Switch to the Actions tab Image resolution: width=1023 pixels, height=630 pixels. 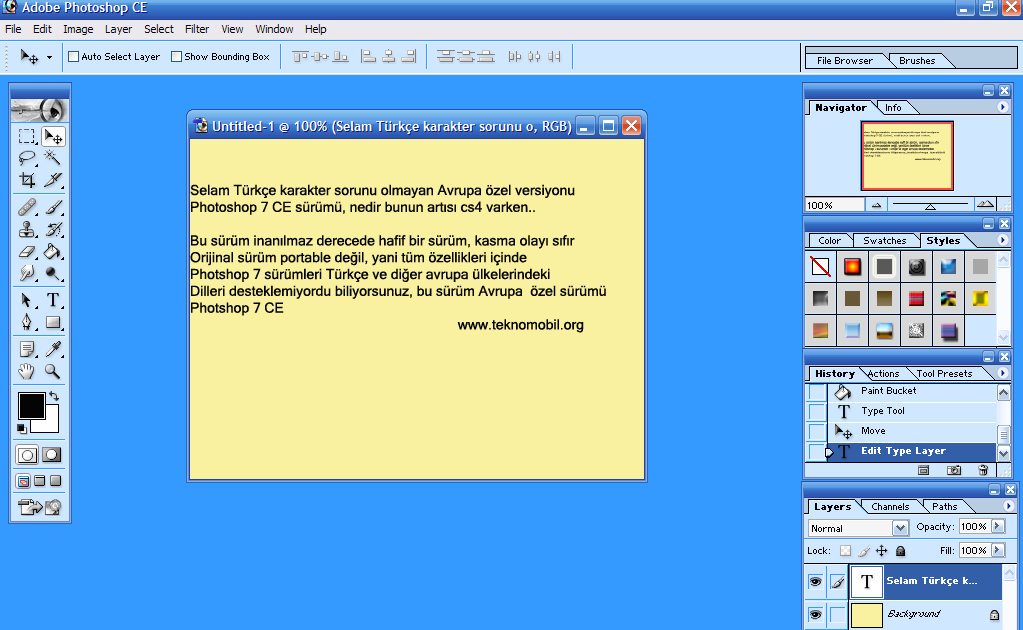pyautogui.click(x=883, y=374)
